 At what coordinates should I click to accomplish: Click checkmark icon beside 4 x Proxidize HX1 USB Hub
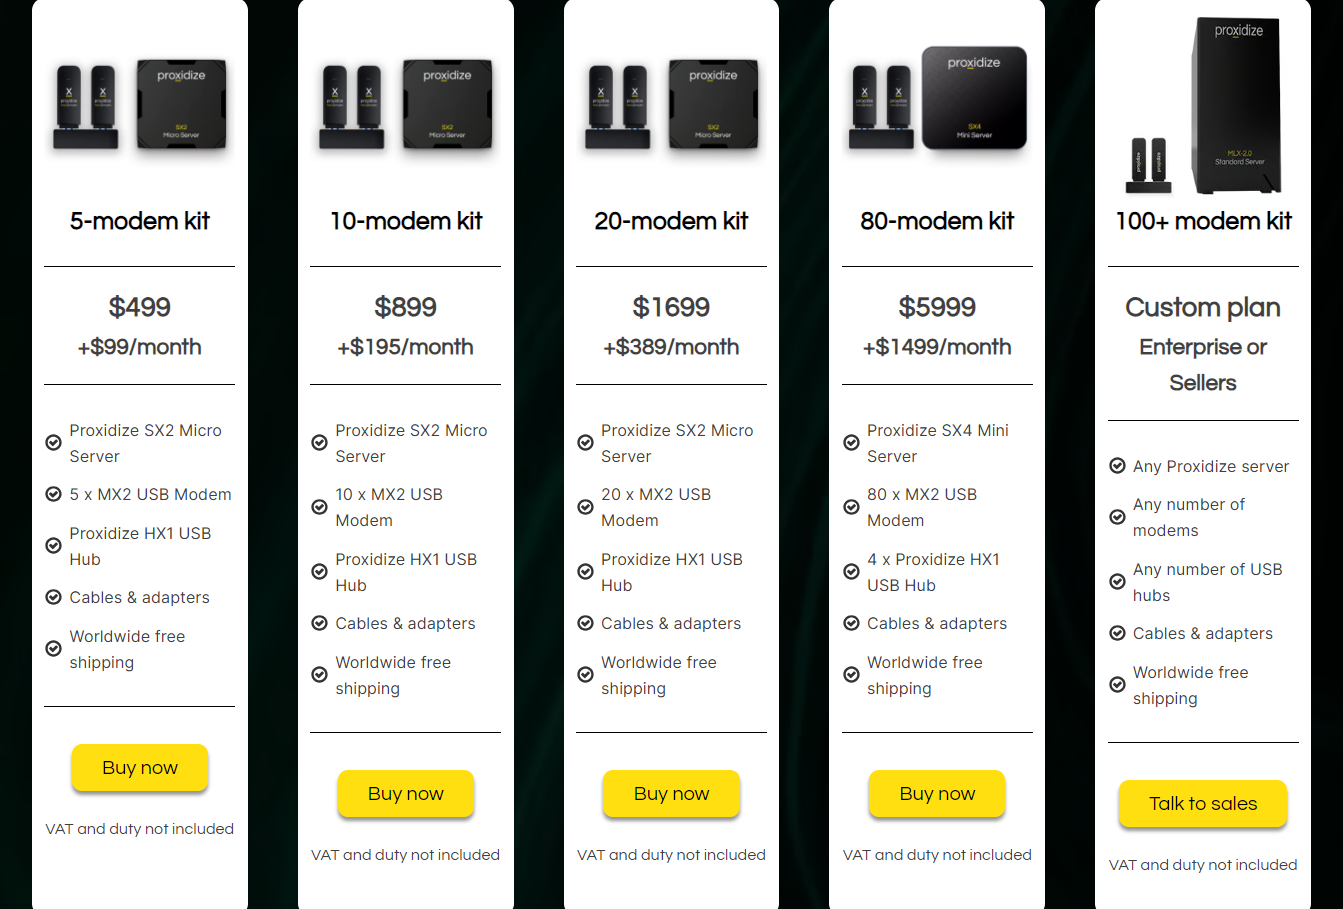852,572
